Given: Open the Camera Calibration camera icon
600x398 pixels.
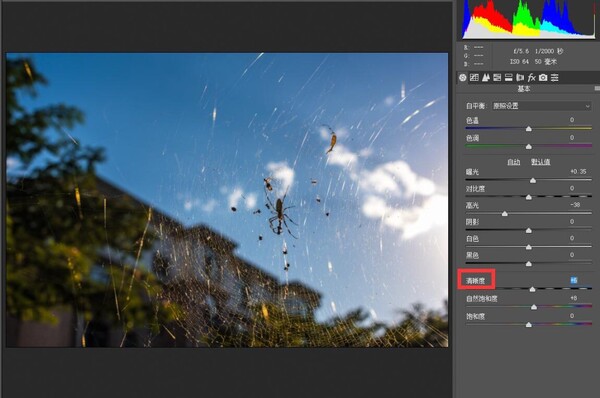Looking at the screenshot, I should point(543,78).
